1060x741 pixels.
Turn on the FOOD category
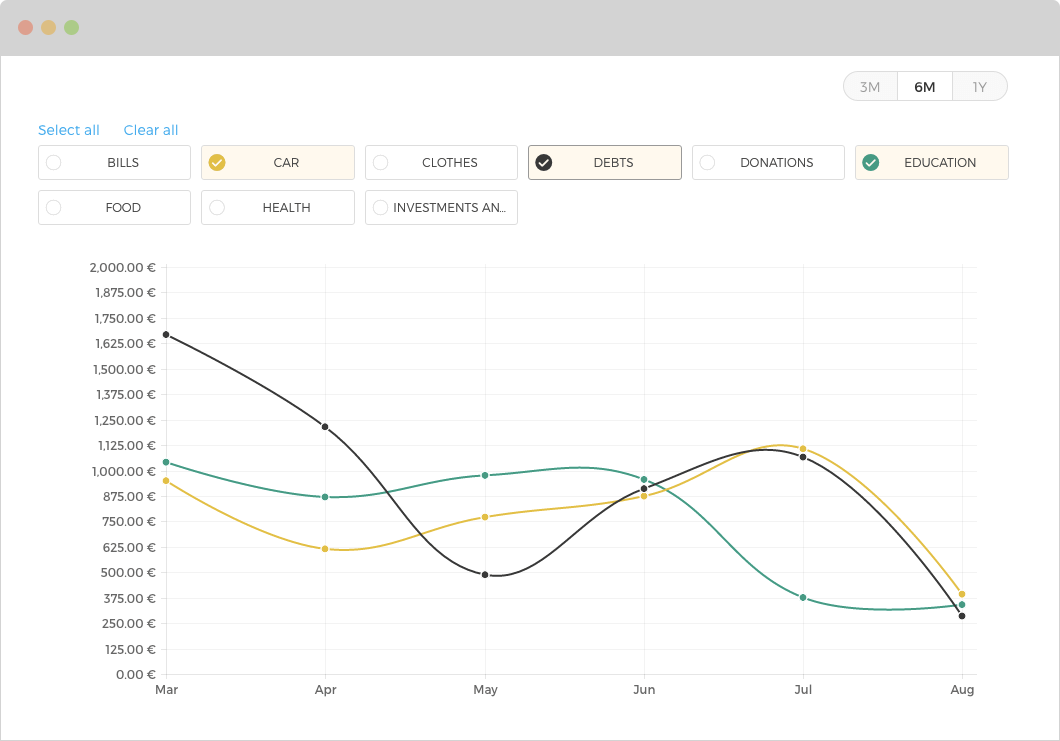coord(114,208)
